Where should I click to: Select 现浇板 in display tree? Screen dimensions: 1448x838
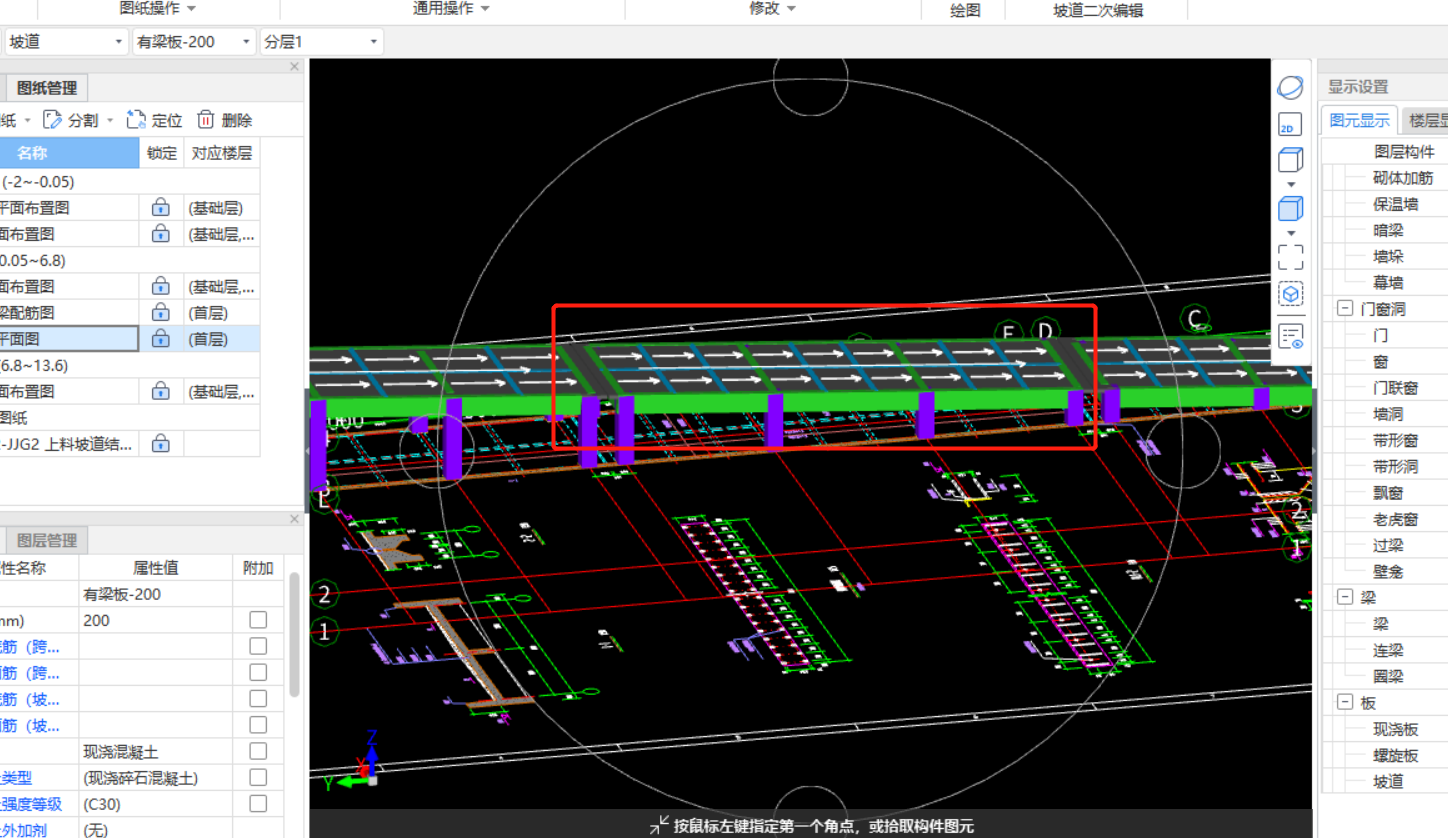(1396, 729)
